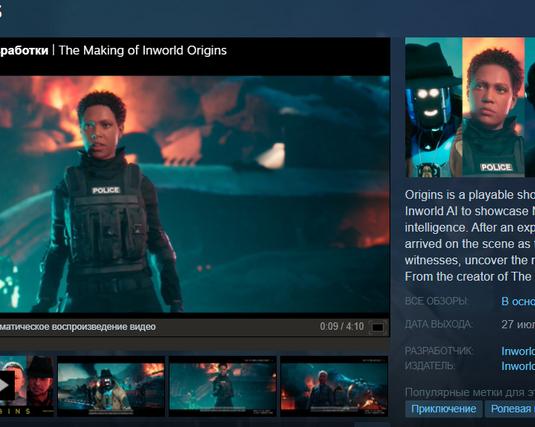Screen dimensions: 535x427
Task: Select the police officer aiming screenshot thumbnail
Action: click(x=222, y=386)
